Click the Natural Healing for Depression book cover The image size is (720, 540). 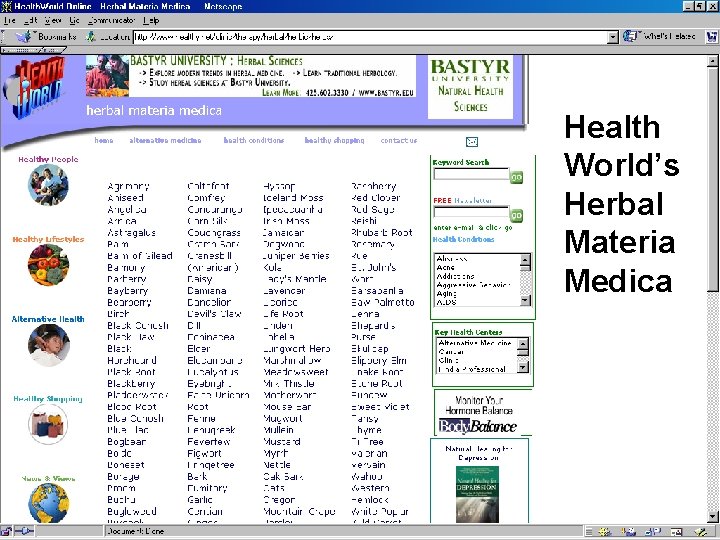(478, 495)
